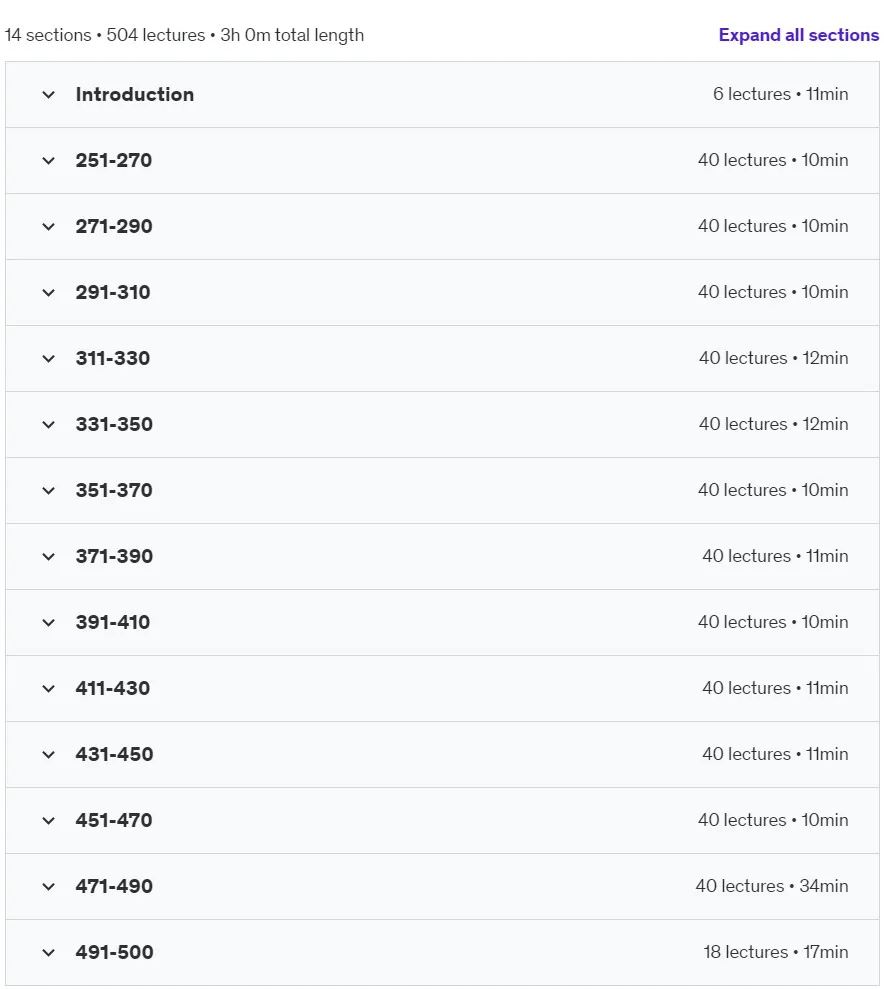Screen dimensions: 884x989
Task: Open chevron next to 351-370
Action: [x=49, y=490]
